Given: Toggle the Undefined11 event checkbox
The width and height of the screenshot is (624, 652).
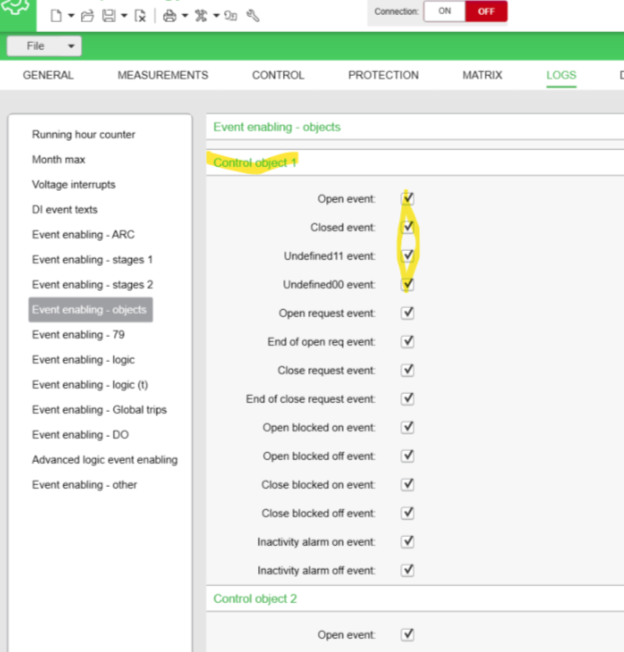Looking at the screenshot, I should click(x=407, y=256).
